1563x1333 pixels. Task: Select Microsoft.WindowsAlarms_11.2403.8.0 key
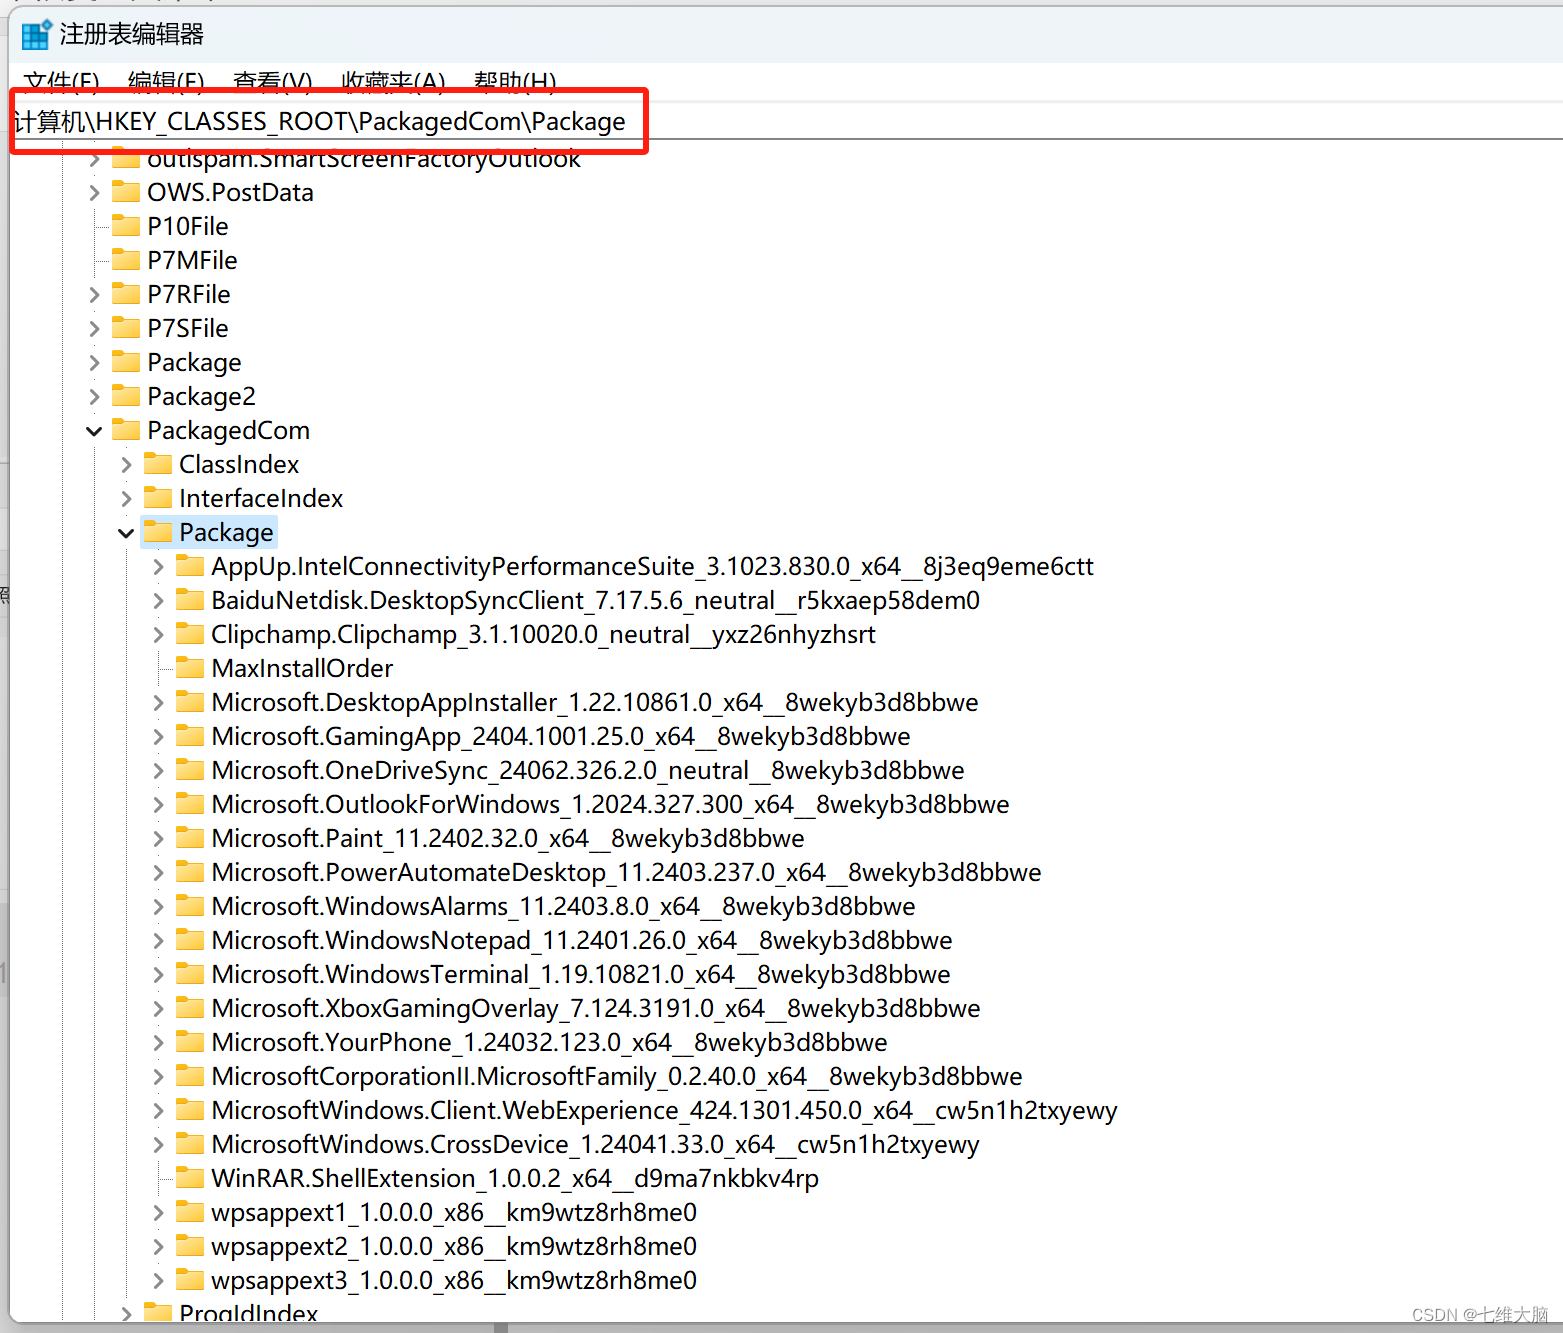(563, 907)
